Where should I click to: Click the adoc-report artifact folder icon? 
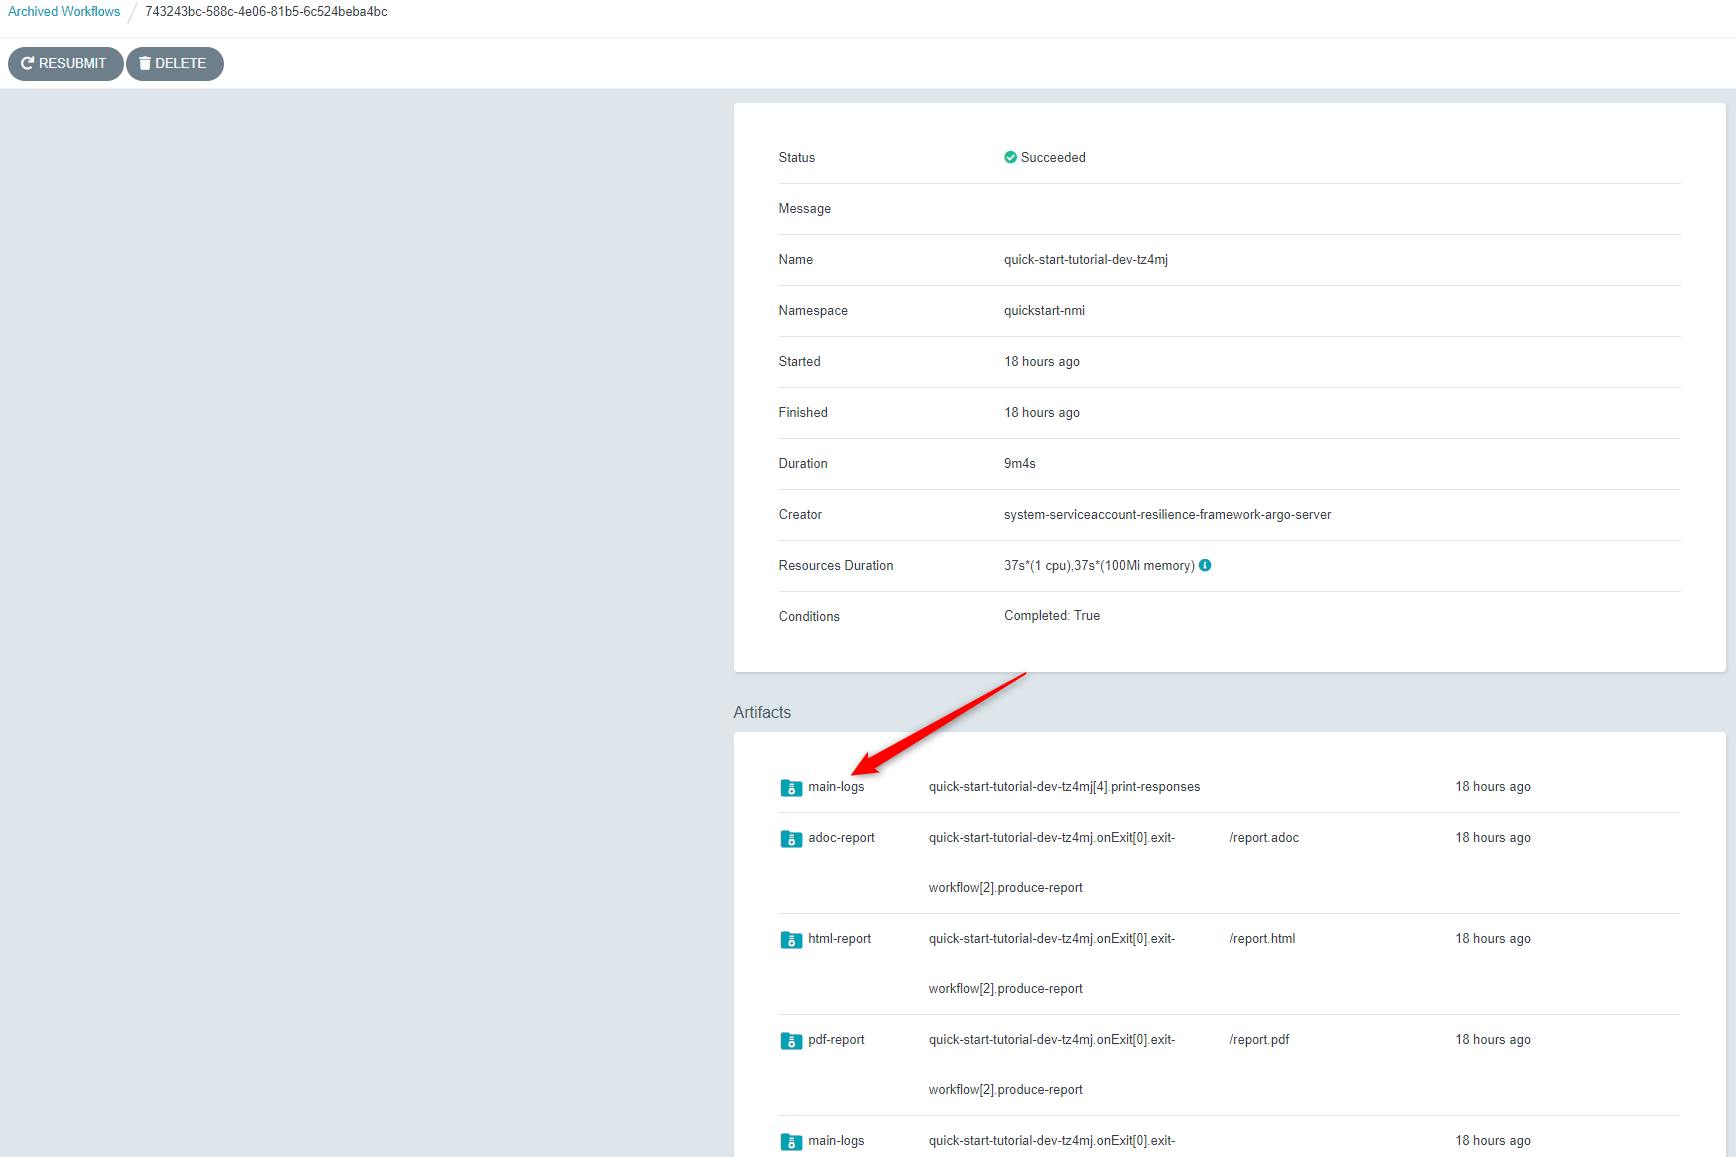tap(791, 838)
